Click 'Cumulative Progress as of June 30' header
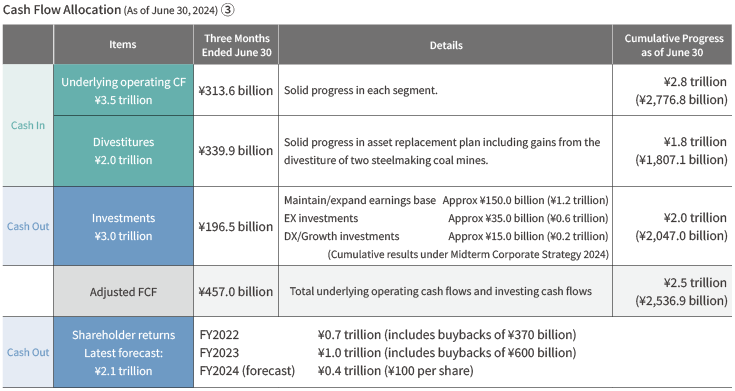This screenshot has width=735, height=391. point(673,45)
